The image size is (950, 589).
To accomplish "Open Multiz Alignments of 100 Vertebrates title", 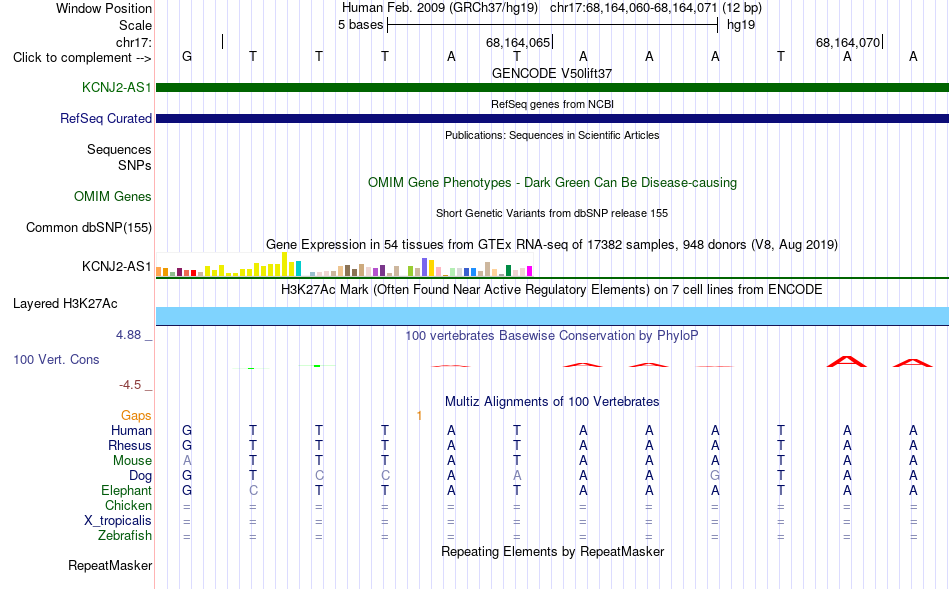I will click(x=552, y=402).
